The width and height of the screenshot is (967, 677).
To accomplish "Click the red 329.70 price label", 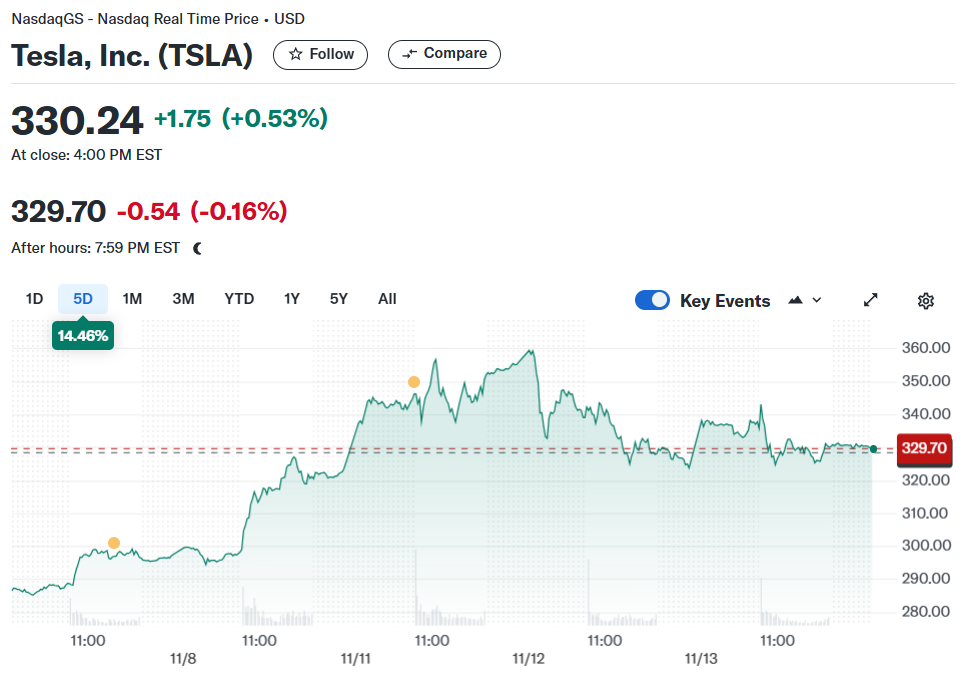I will point(924,448).
